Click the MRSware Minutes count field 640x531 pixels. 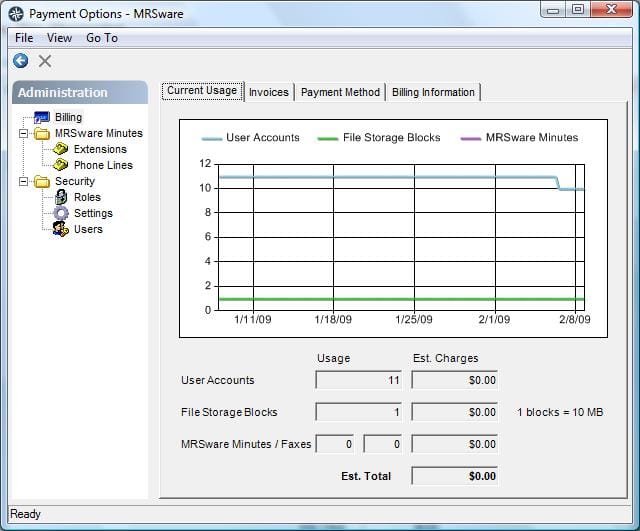coord(335,444)
